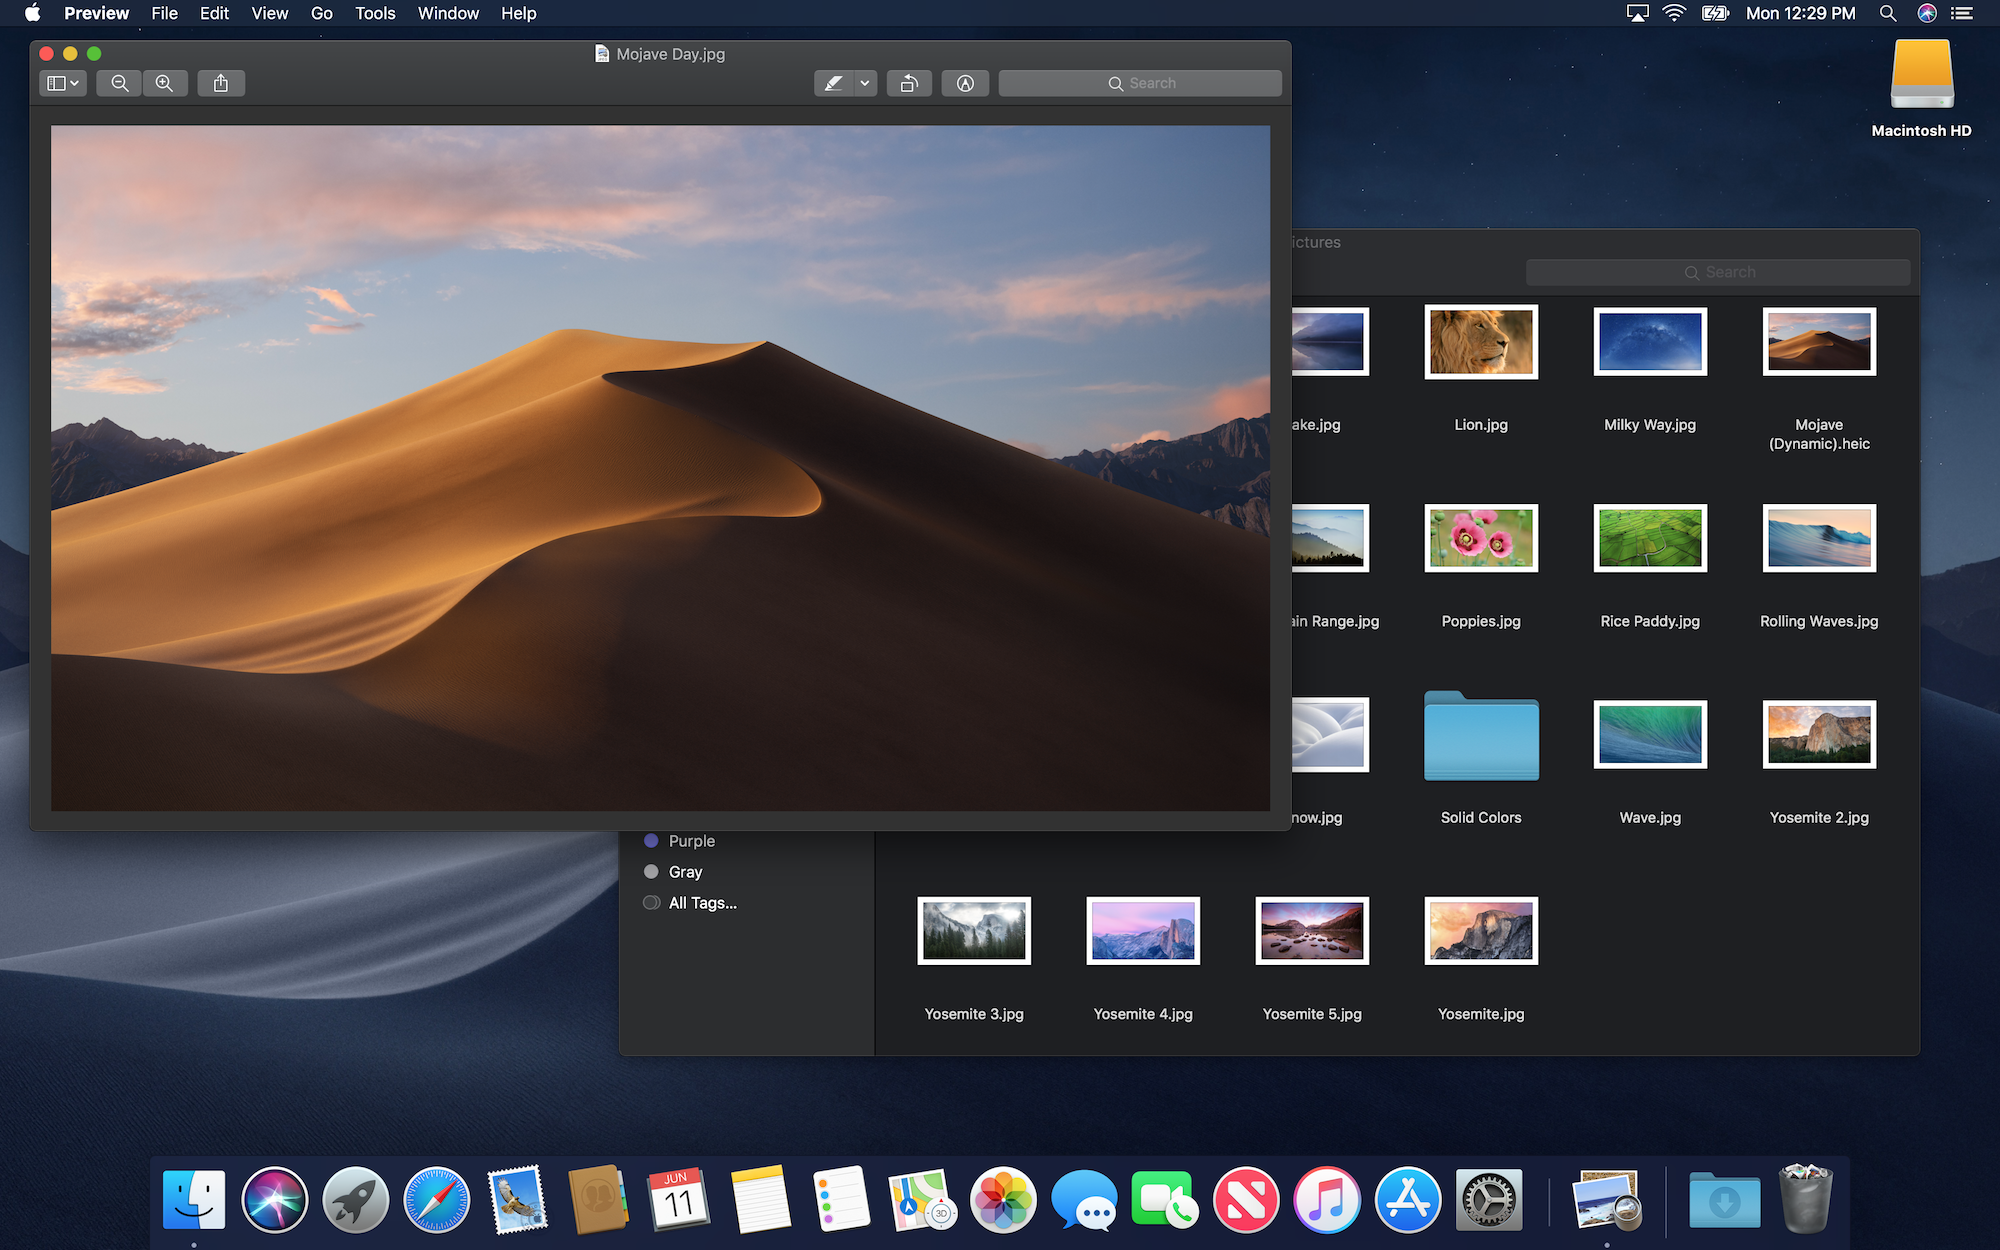Open Notes from the Dock

(x=760, y=1199)
